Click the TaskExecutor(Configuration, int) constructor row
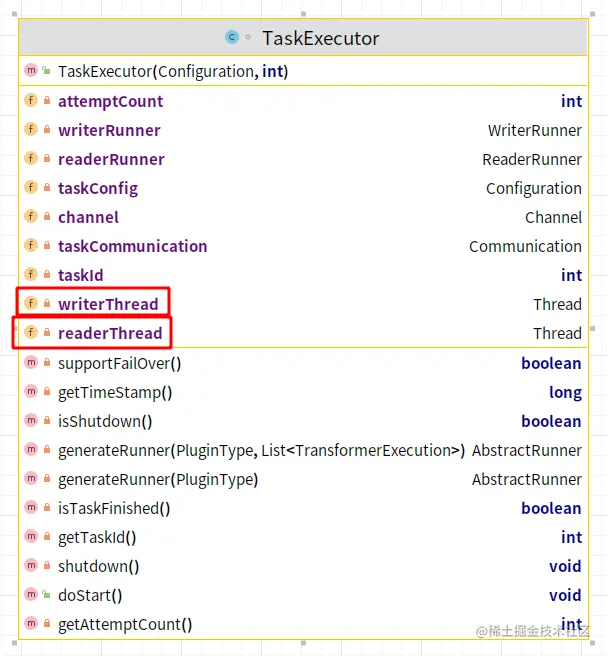The width and height of the screenshot is (608, 656). [303, 71]
